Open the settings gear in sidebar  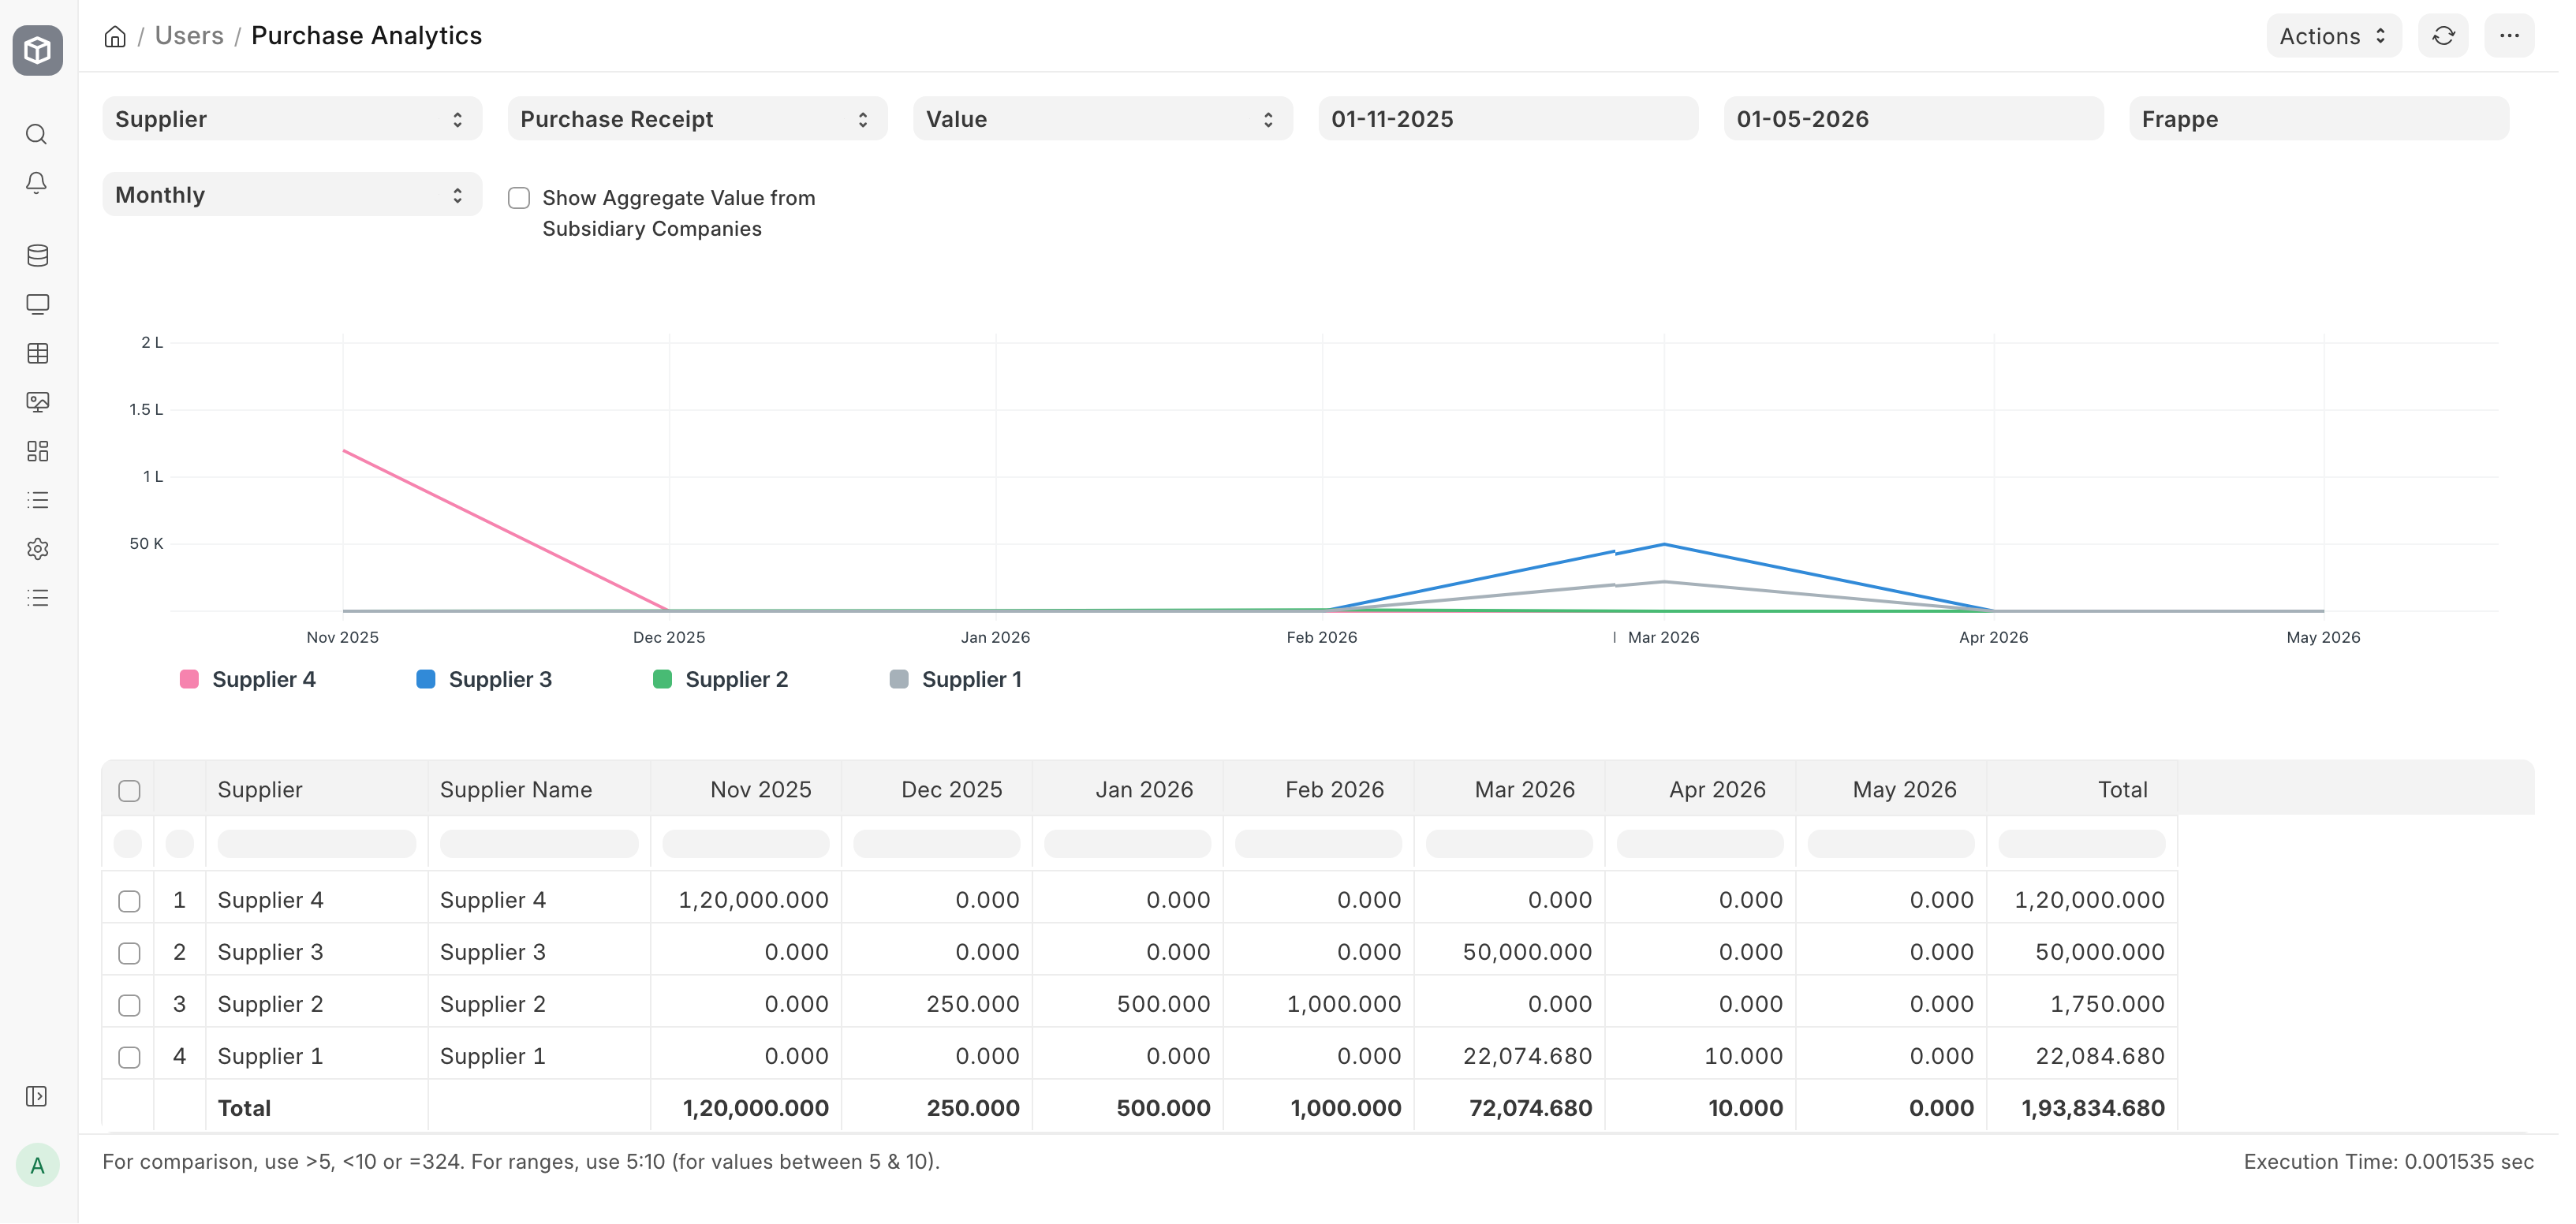37,549
